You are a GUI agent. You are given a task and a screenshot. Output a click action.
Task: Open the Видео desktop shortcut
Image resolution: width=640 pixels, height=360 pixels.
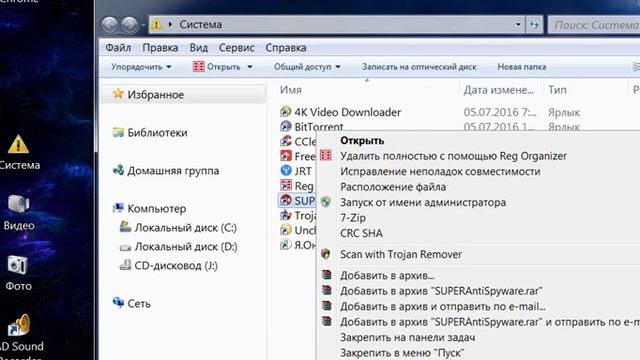pyautogui.click(x=19, y=212)
